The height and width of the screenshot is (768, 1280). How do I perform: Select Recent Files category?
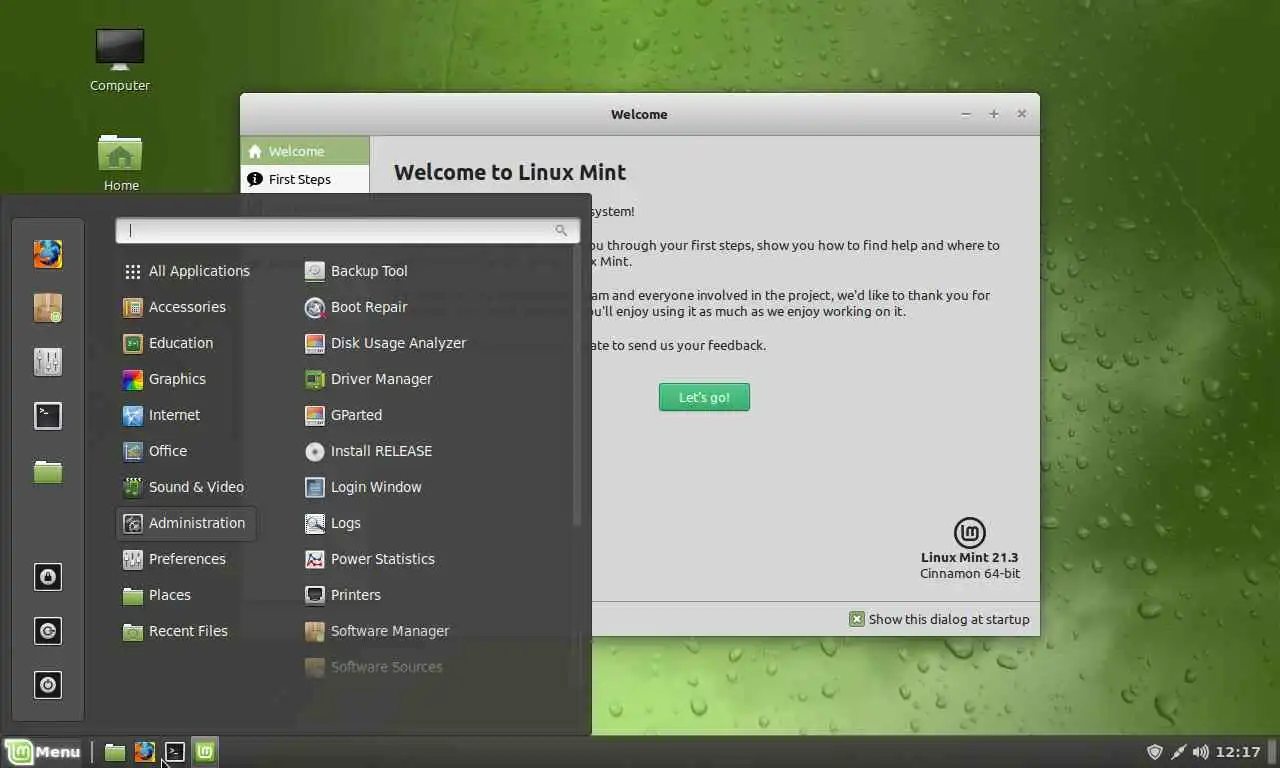186,631
